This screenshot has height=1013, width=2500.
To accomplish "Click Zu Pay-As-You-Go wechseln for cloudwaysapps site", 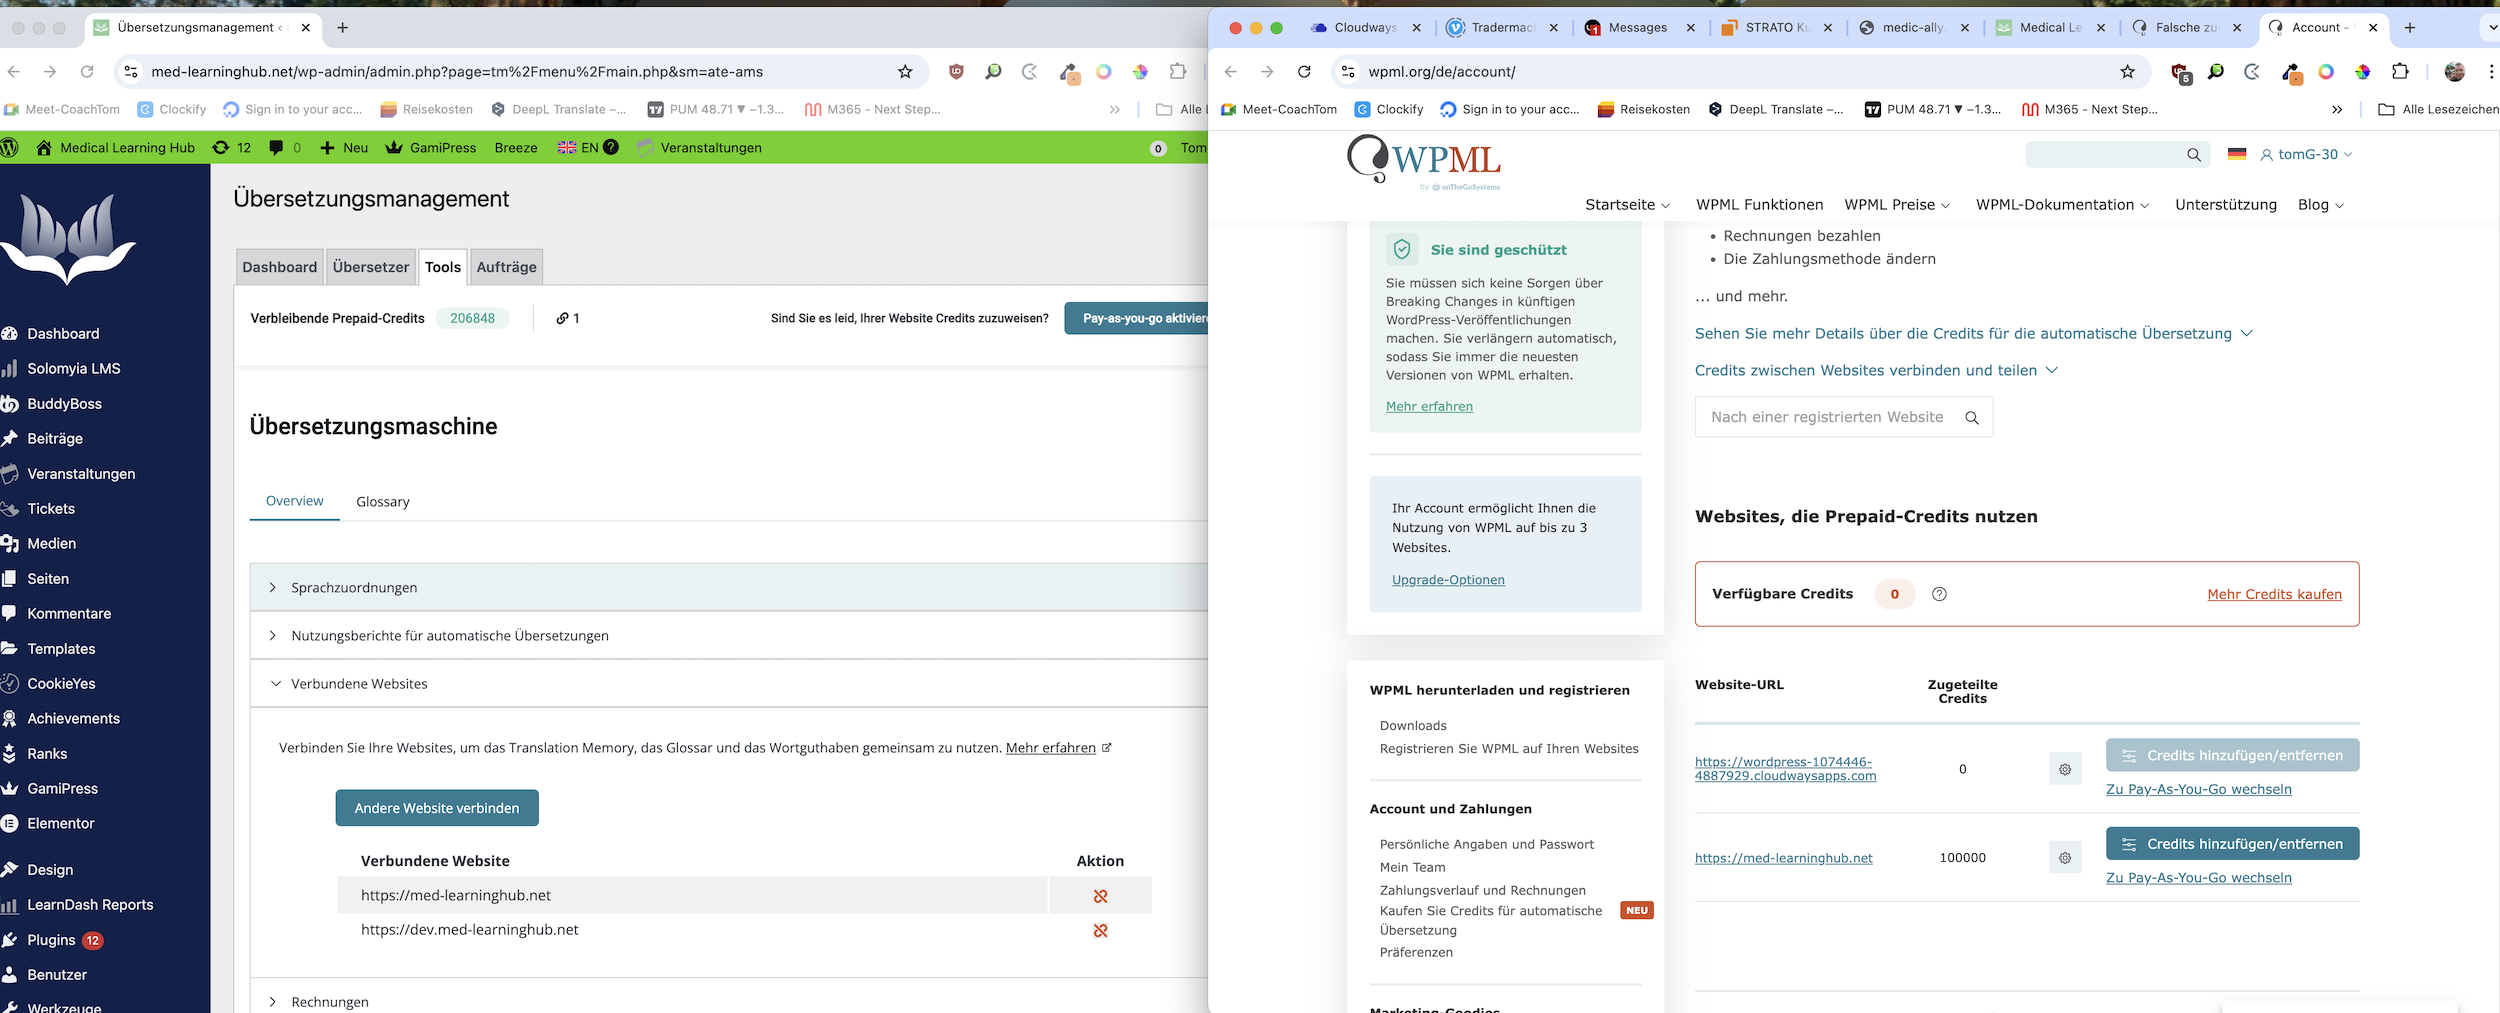I will pos(2198,790).
